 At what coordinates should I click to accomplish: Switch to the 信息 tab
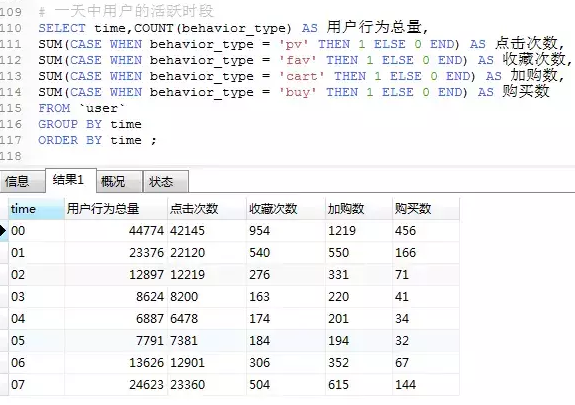[x=22, y=181]
